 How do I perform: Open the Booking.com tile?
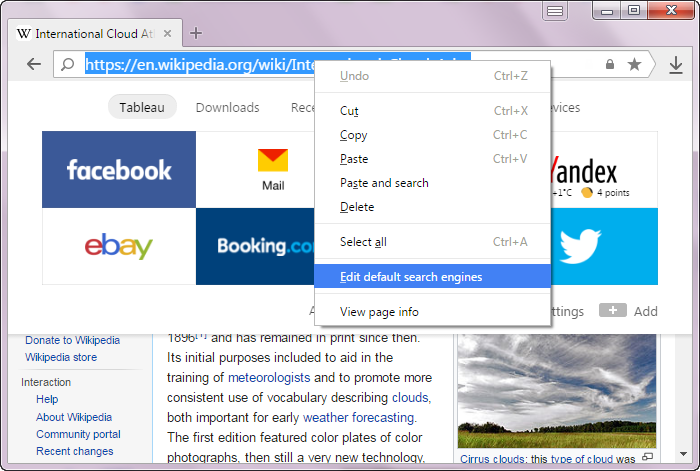256,246
